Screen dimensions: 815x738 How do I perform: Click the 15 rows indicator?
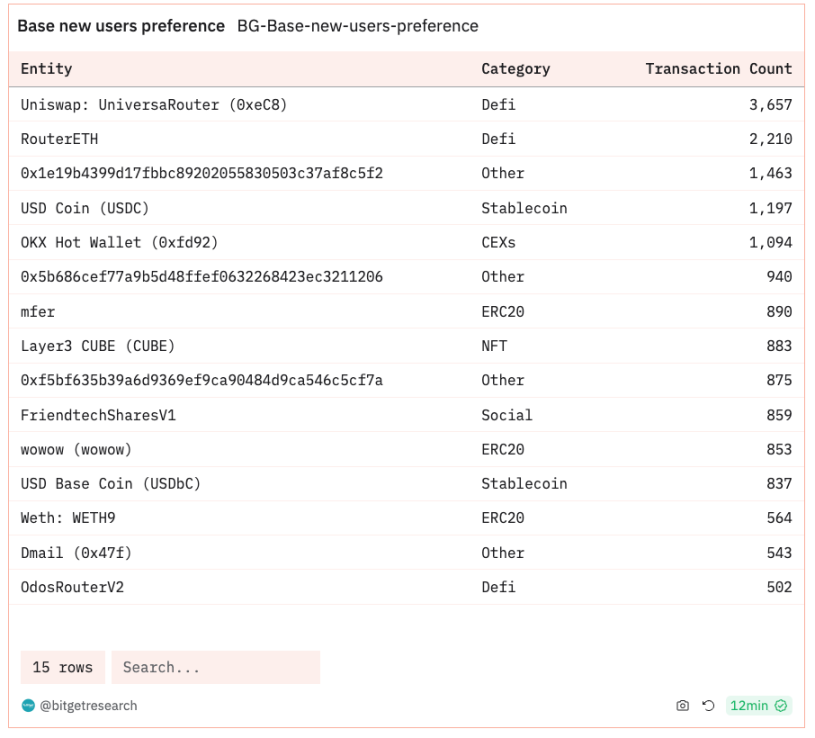coord(63,667)
